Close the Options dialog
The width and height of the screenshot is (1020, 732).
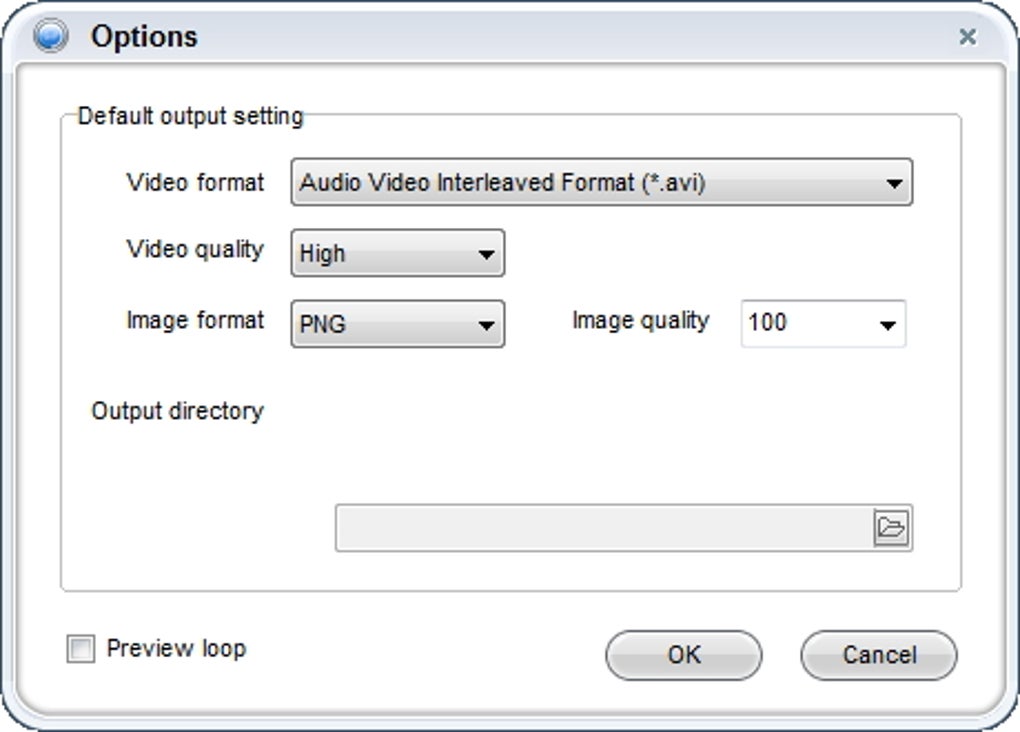[x=967, y=36]
